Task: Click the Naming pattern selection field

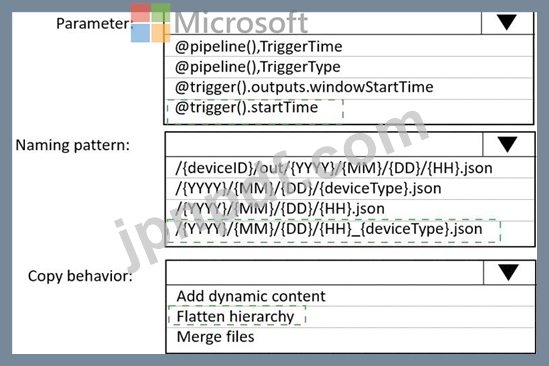Action: pyautogui.click(x=324, y=144)
